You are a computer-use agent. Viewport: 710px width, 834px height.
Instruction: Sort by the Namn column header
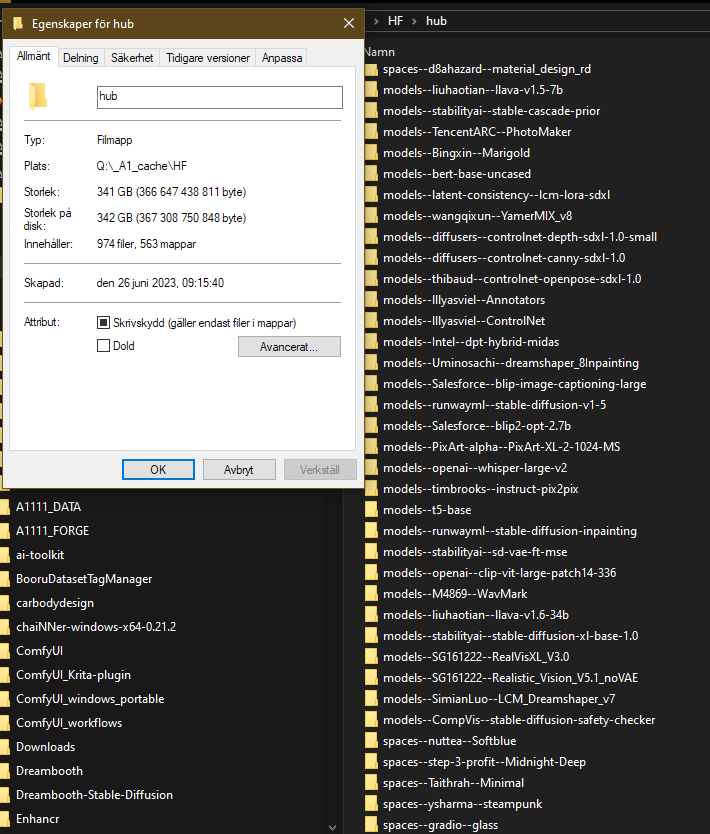coord(380,52)
